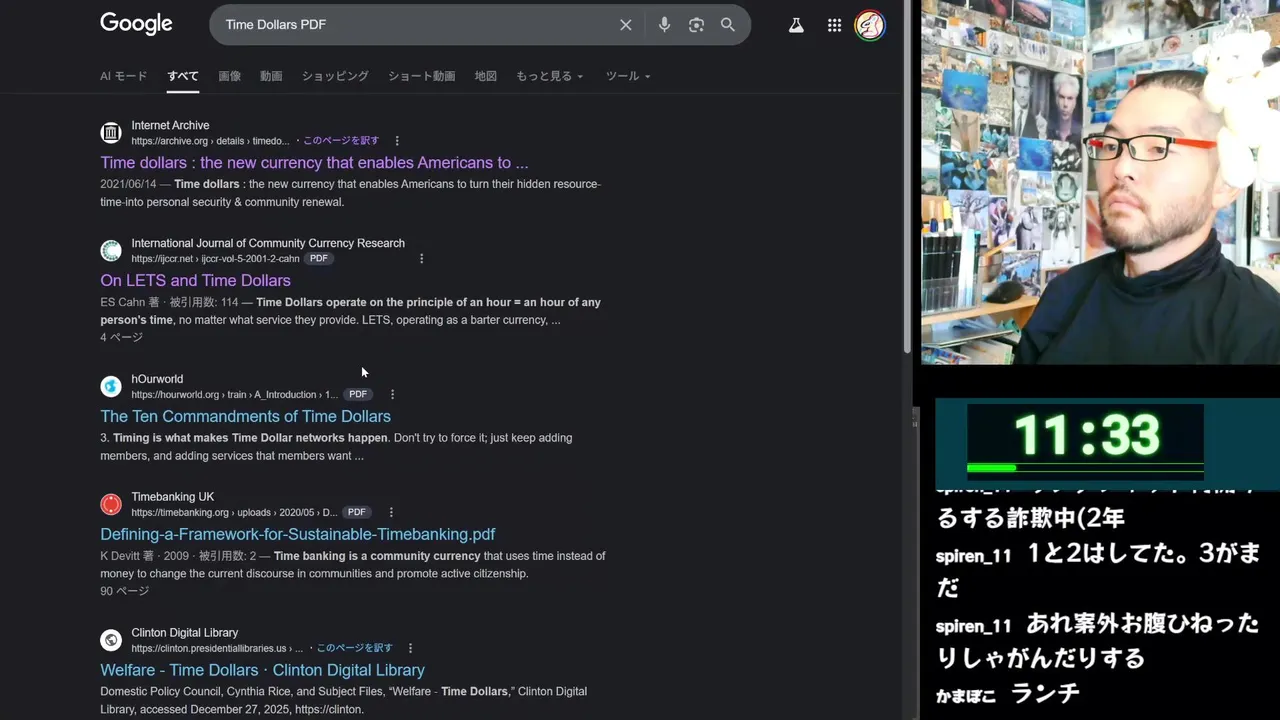Open On LETS and Time Dollars result
The width and height of the screenshot is (1280, 720).
[195, 281]
